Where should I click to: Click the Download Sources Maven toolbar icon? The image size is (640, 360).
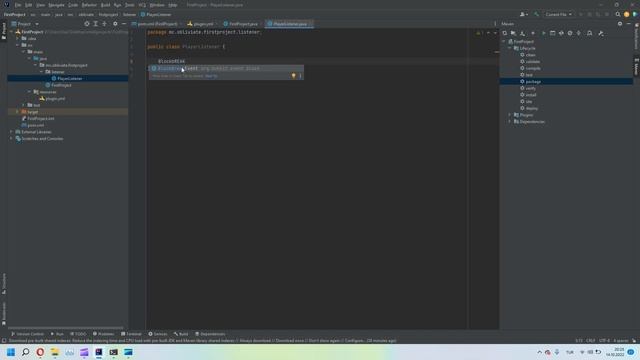[522, 33]
